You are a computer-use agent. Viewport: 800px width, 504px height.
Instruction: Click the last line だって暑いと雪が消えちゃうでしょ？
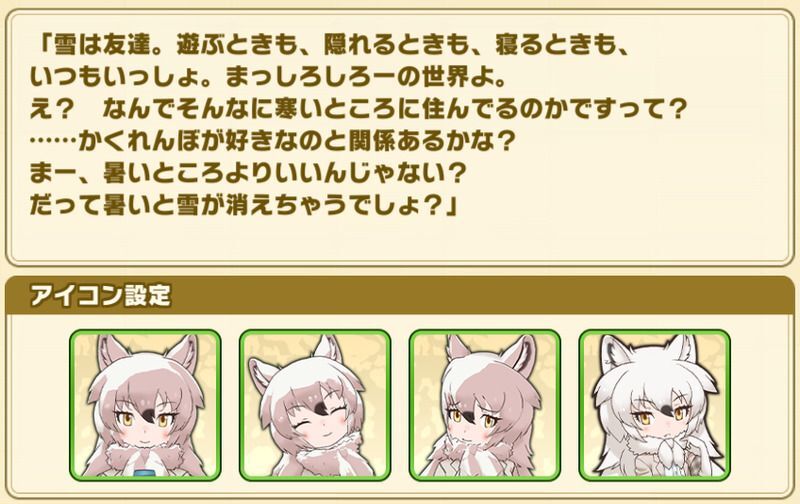click(x=244, y=205)
